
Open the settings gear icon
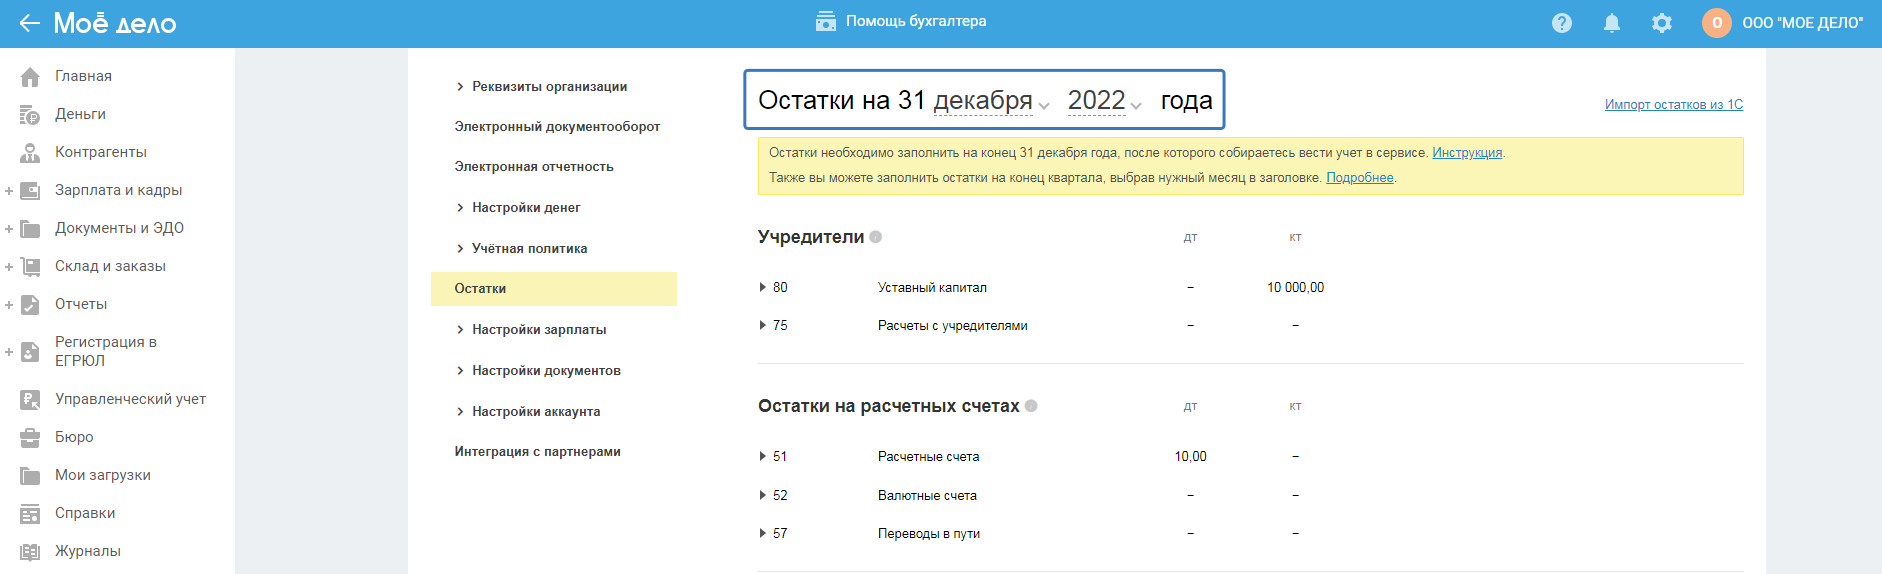(1662, 23)
